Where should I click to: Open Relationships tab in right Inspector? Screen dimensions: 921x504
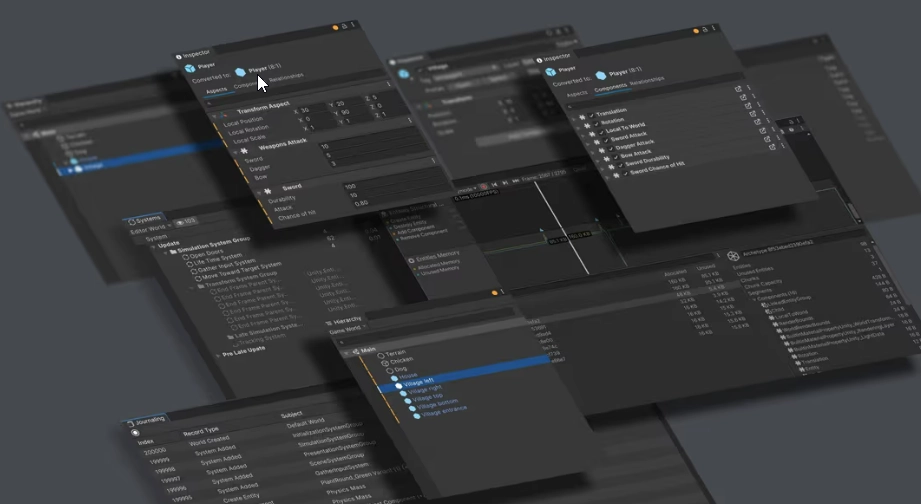point(647,80)
